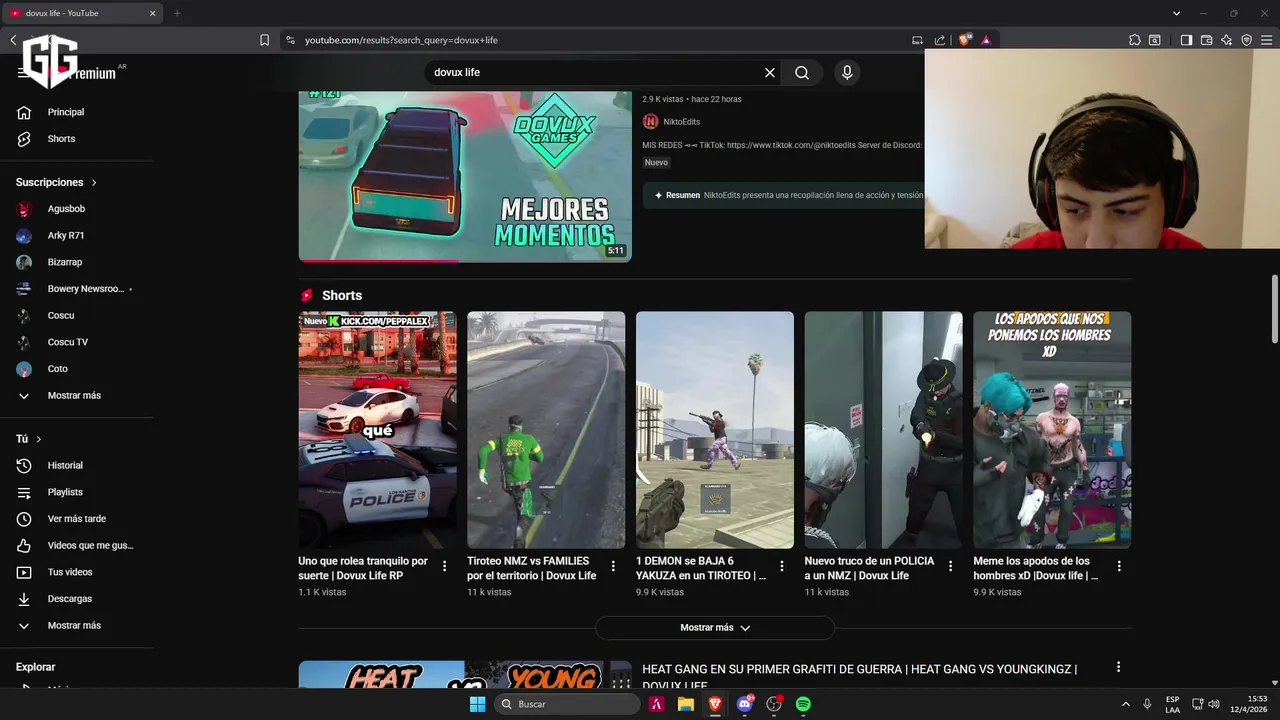Show more Shorts with Mostrar más button

(715, 628)
